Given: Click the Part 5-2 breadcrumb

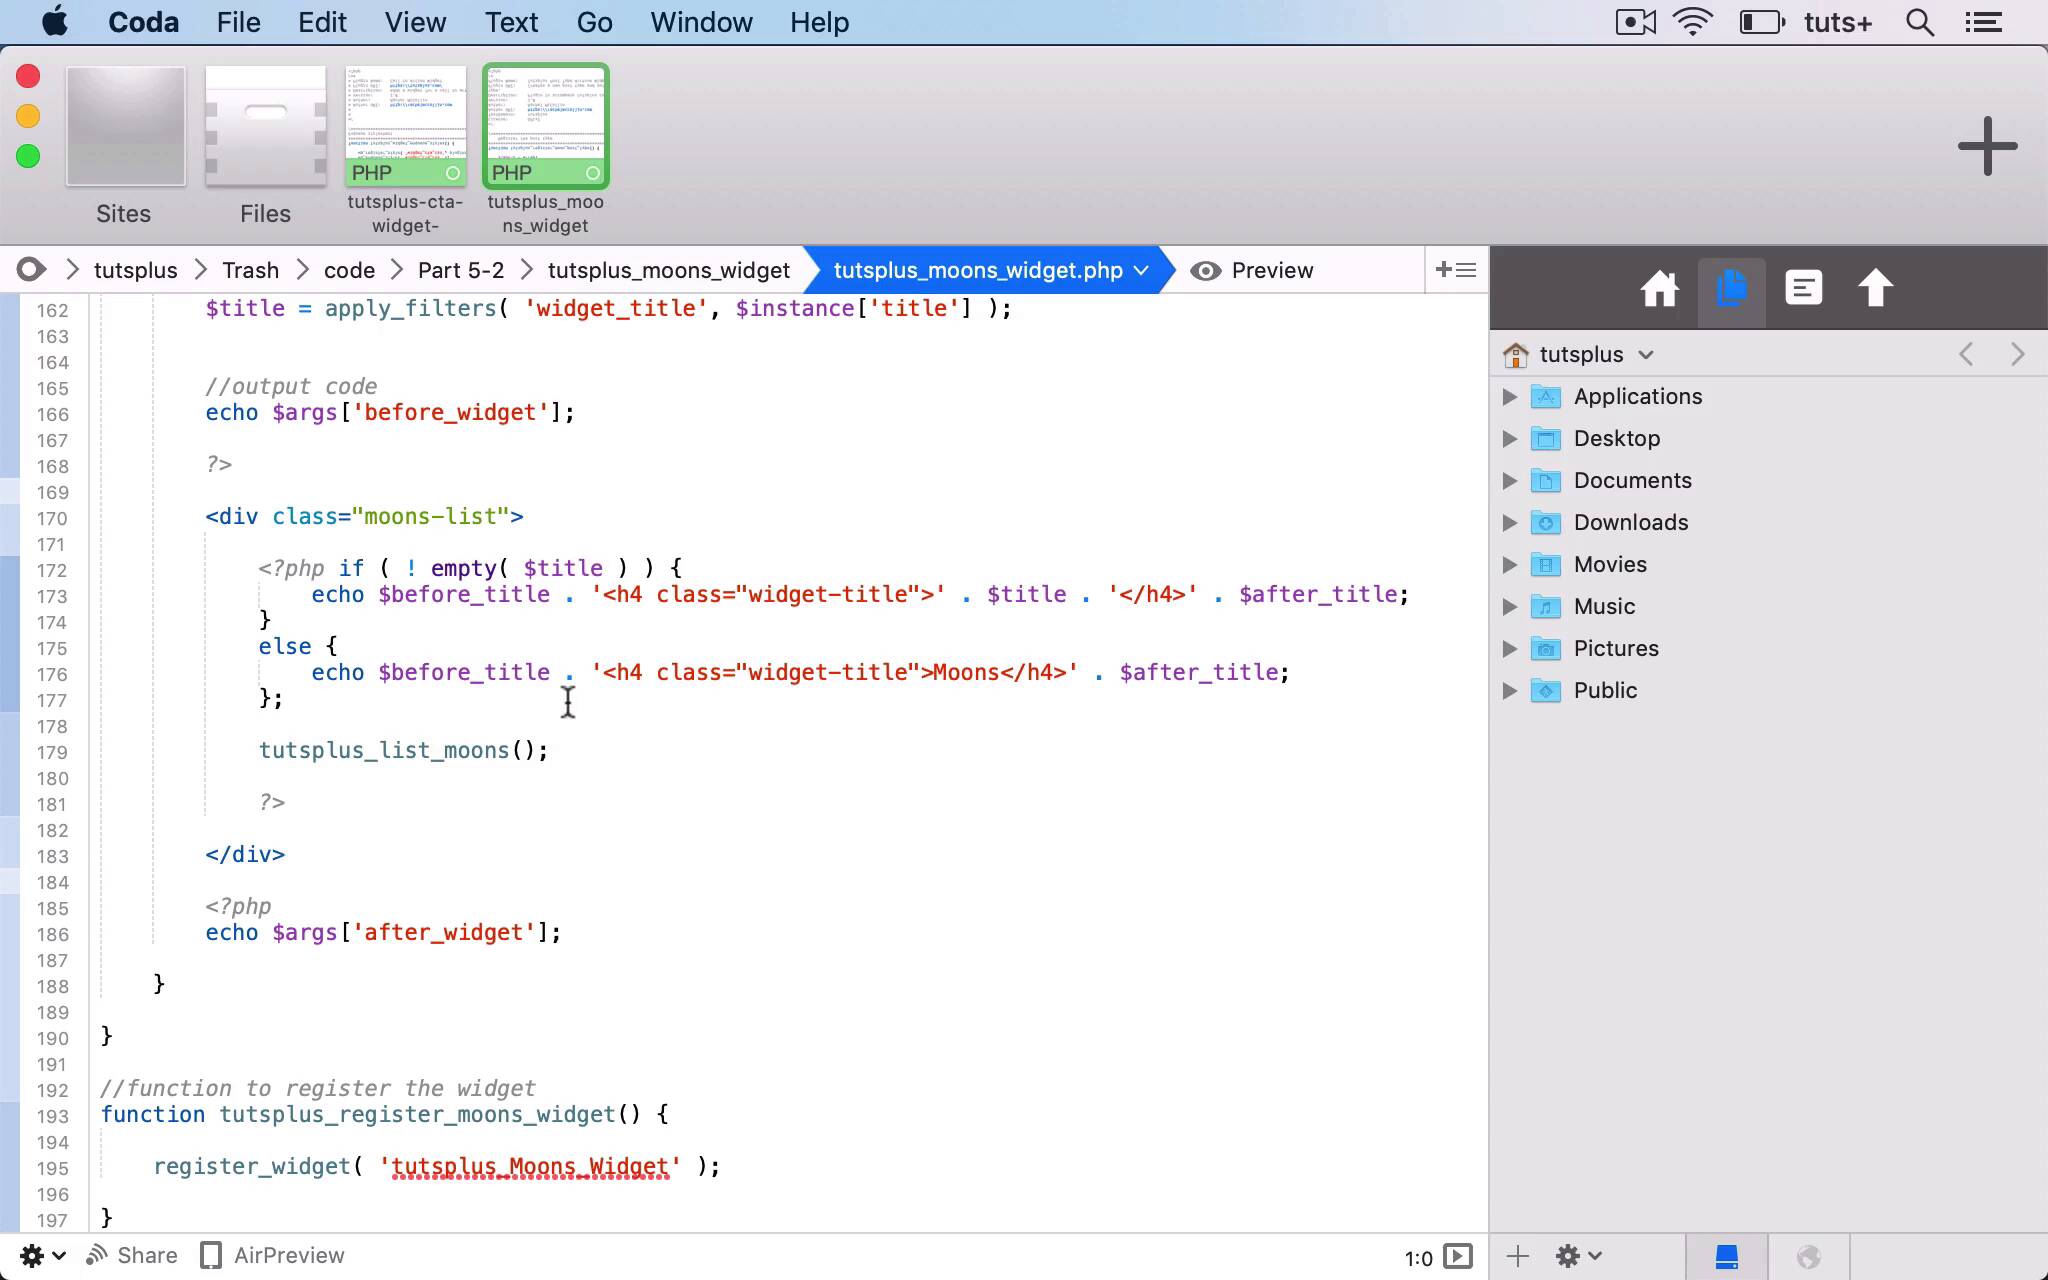Looking at the screenshot, I should (x=460, y=271).
